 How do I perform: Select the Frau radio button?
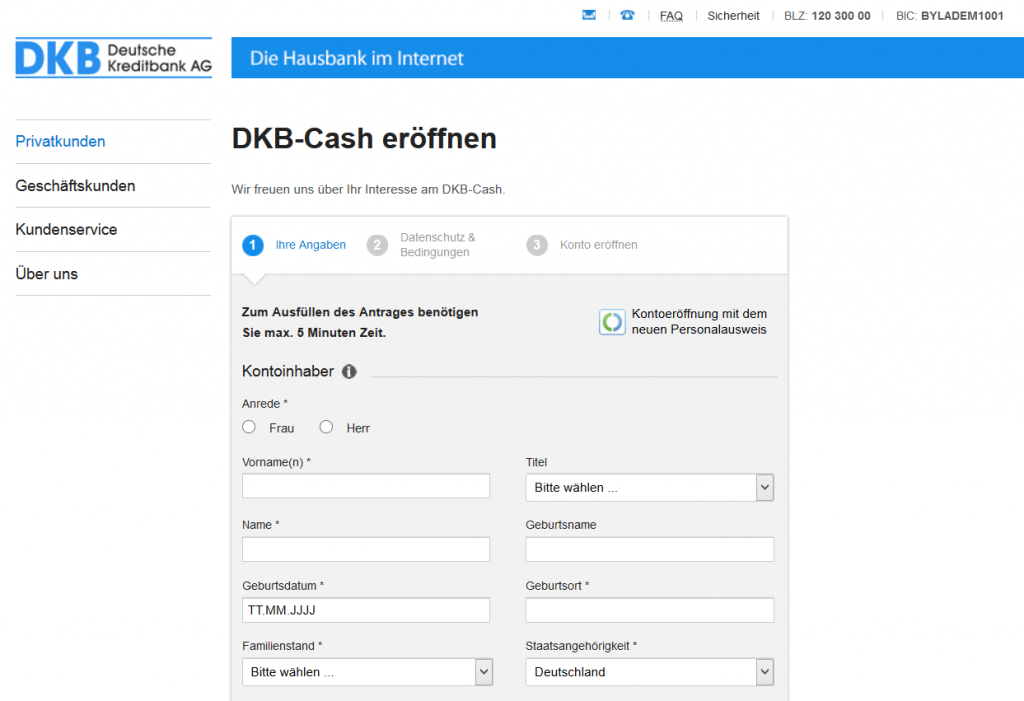(x=249, y=427)
